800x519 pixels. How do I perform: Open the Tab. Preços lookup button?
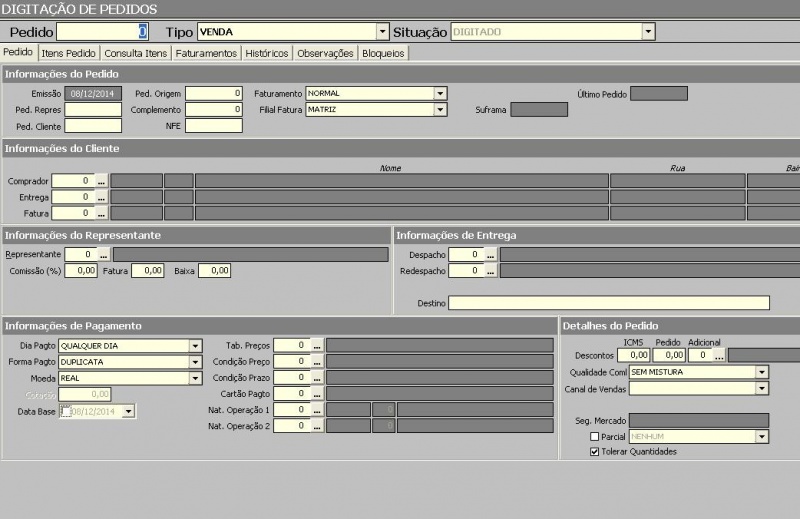coord(317,345)
